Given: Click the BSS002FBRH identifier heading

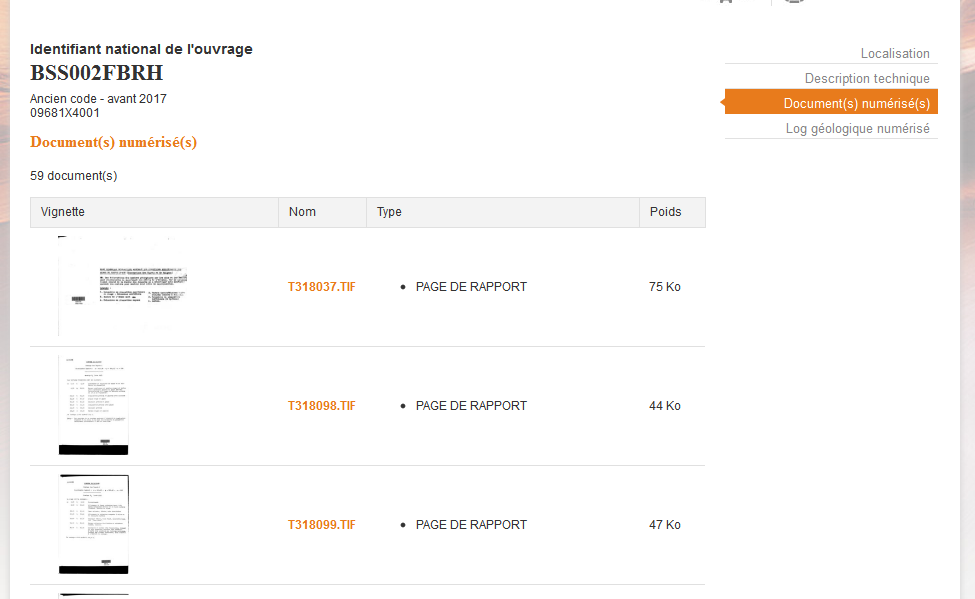Looking at the screenshot, I should click(96, 73).
